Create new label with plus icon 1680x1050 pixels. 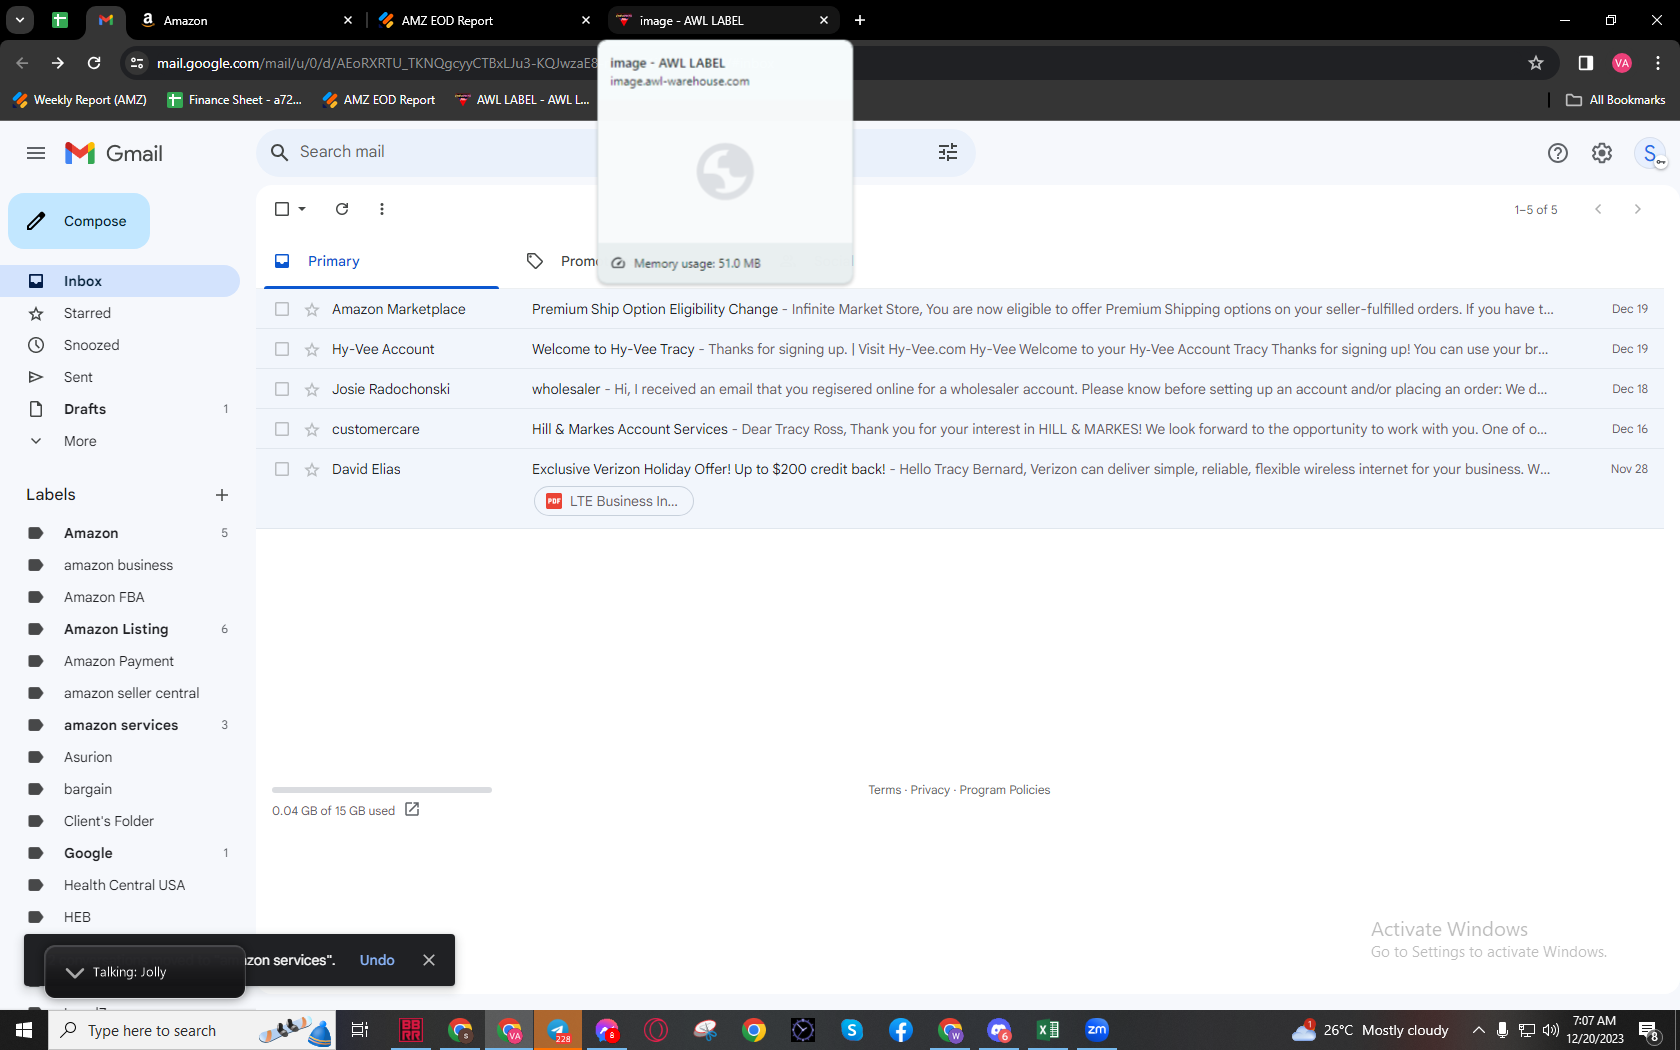pos(222,495)
